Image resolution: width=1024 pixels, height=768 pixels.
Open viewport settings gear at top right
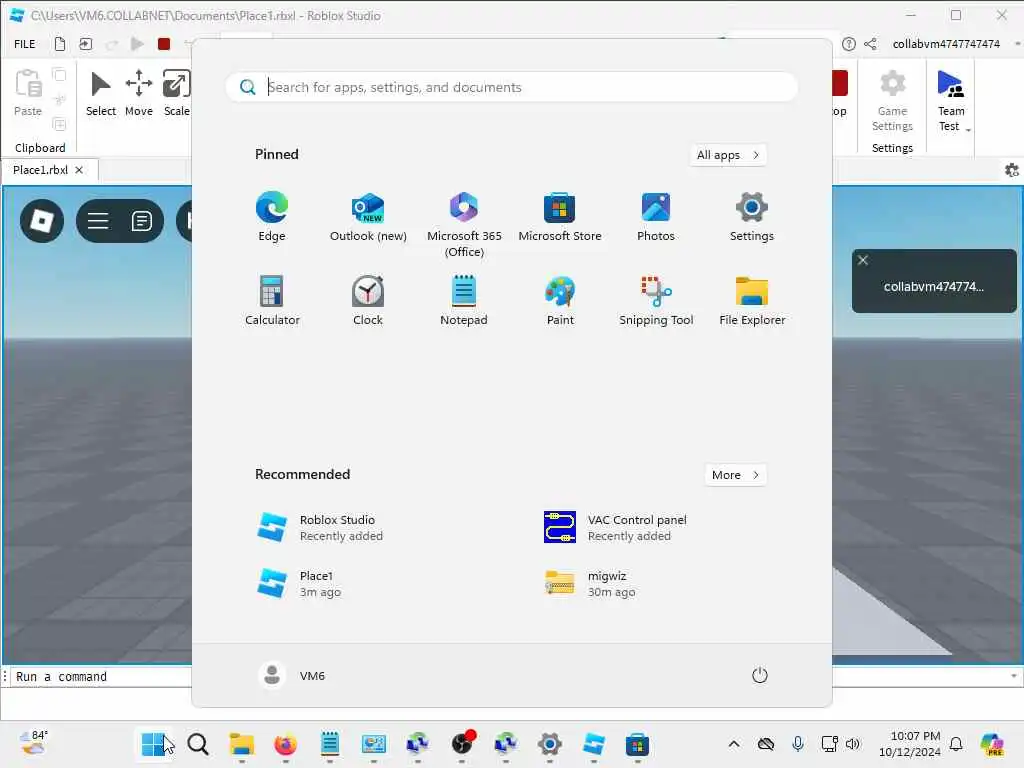point(1012,170)
